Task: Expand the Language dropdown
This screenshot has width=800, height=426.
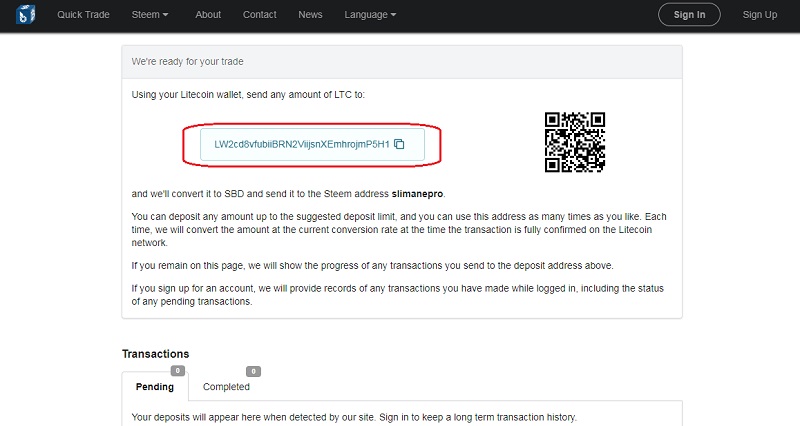Action: coord(370,15)
